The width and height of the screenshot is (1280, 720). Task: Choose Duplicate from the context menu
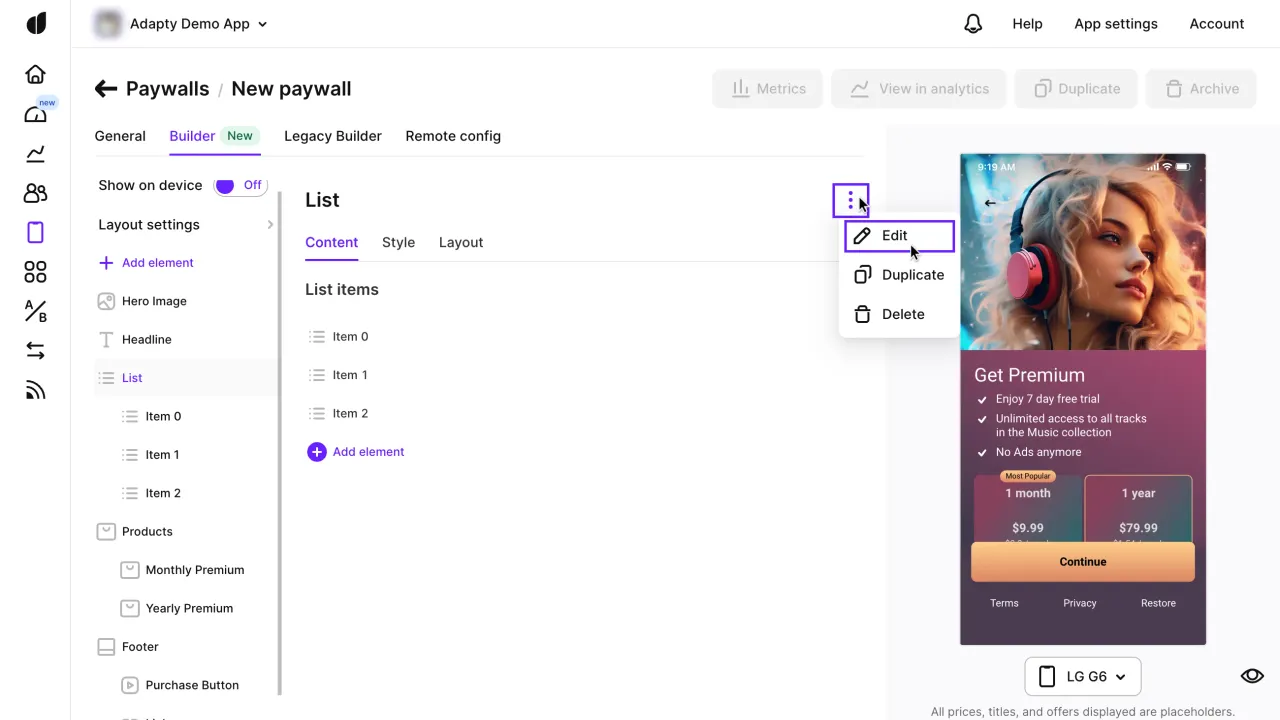[x=898, y=275]
